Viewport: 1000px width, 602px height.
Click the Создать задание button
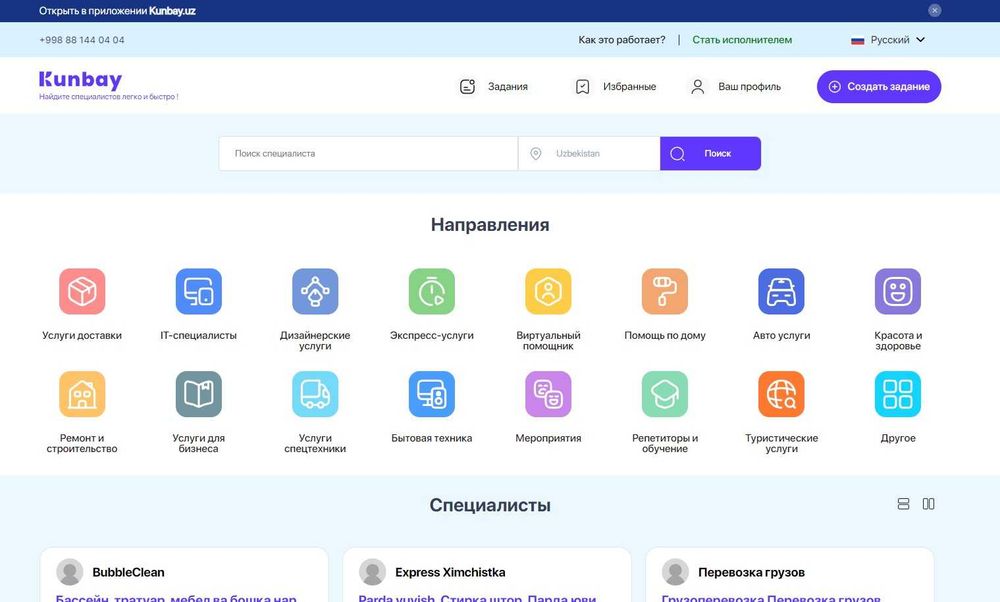[879, 87]
